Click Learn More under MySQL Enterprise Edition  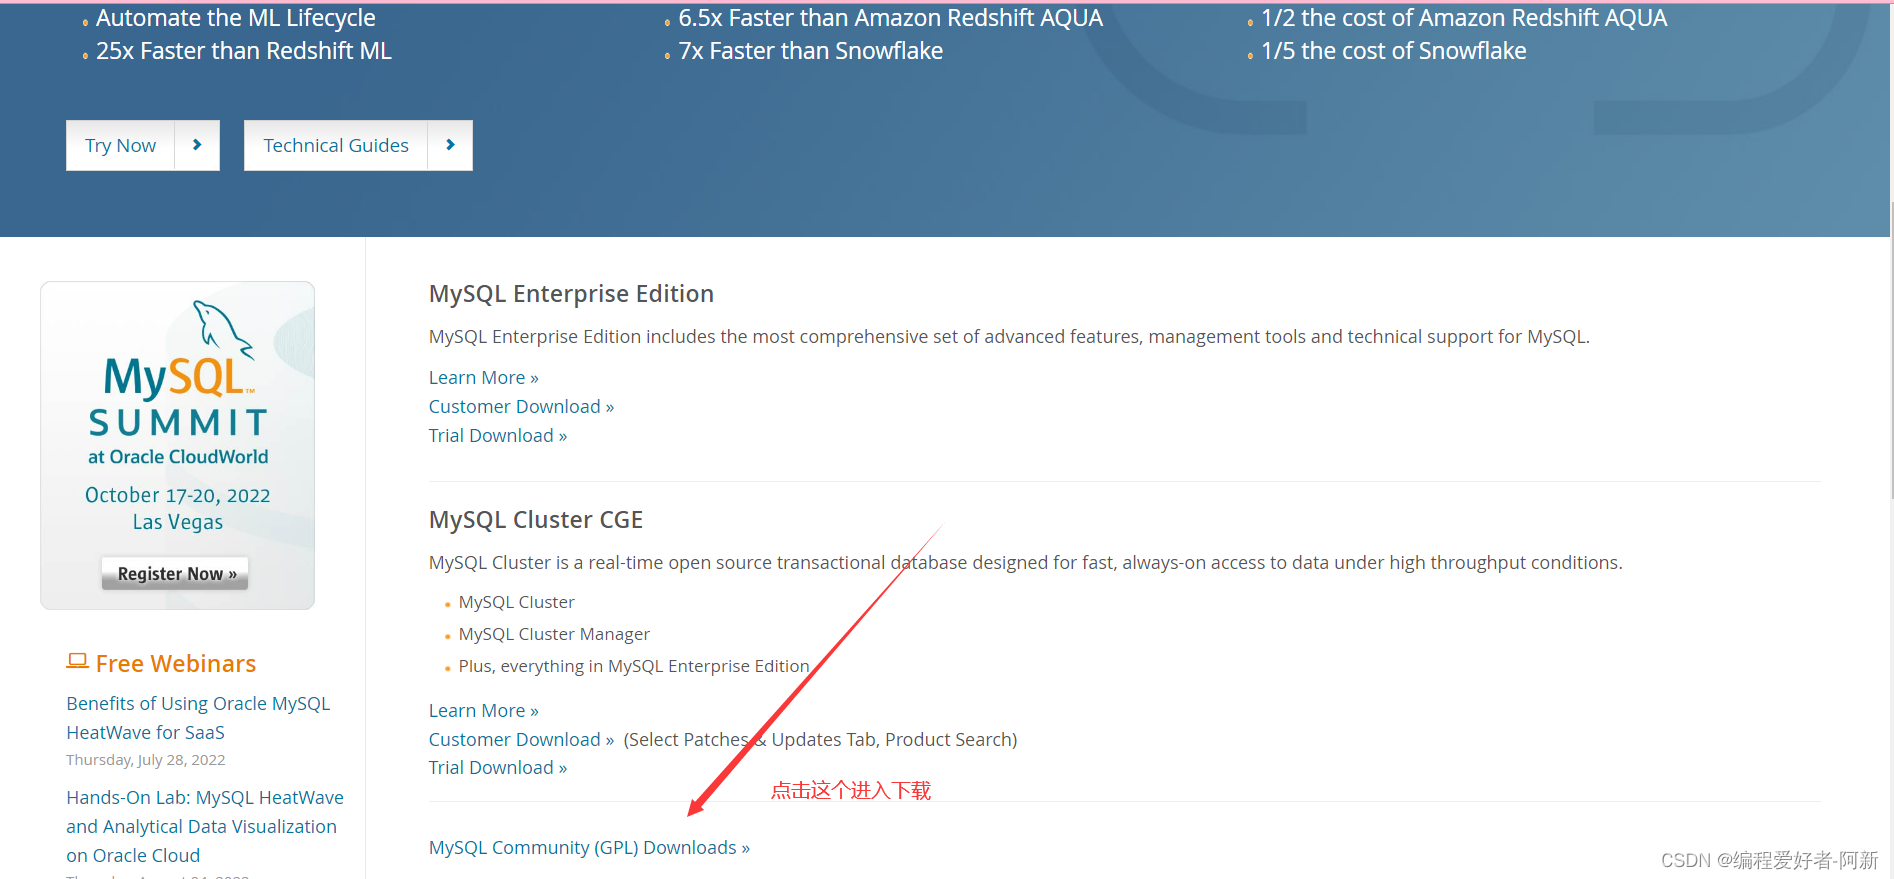pos(484,377)
